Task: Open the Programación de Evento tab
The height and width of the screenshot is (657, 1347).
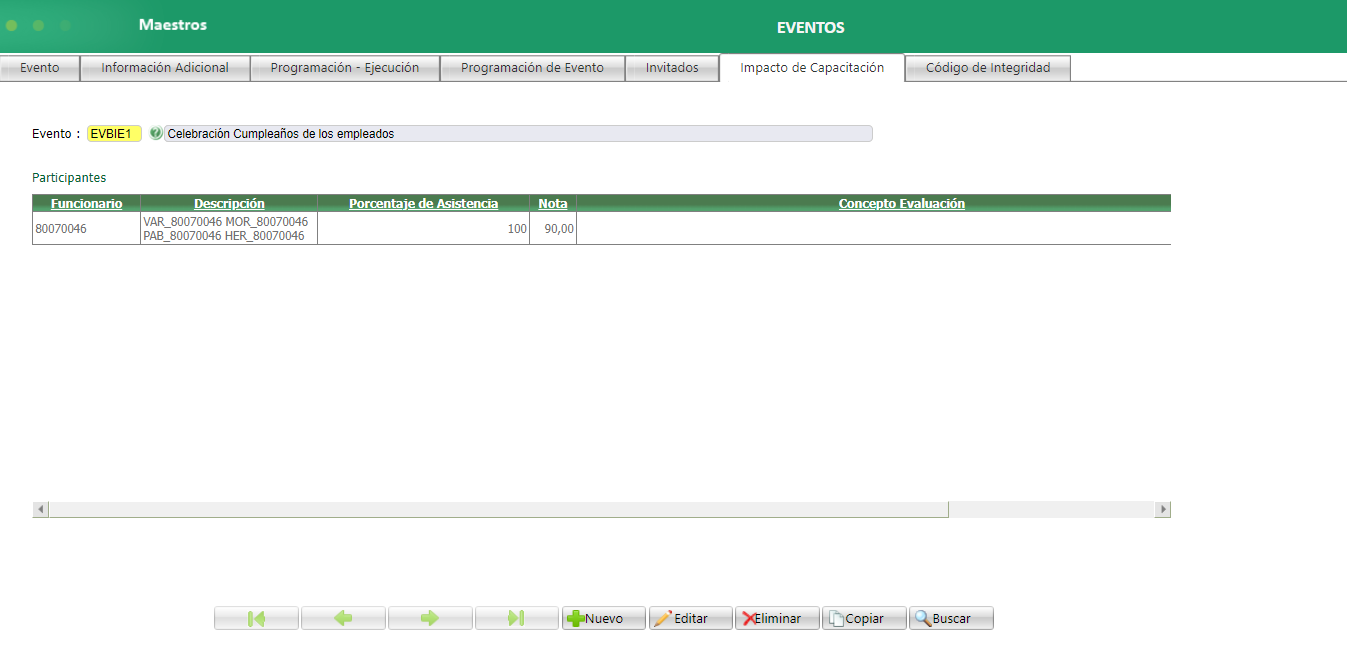Action: coord(532,68)
